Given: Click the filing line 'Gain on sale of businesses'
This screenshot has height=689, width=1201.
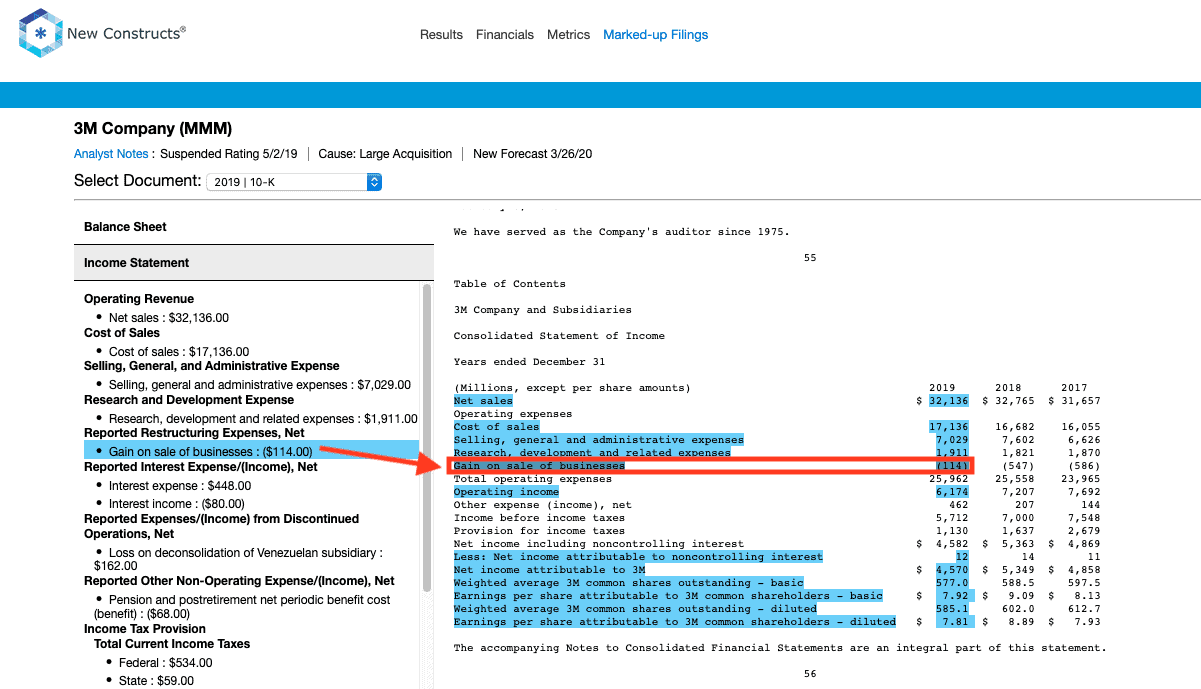Looking at the screenshot, I should pyautogui.click(x=539, y=466).
